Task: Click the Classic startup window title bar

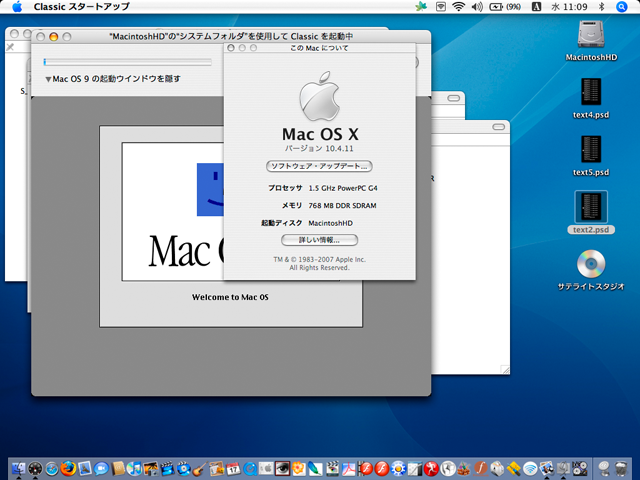Action: point(231,37)
